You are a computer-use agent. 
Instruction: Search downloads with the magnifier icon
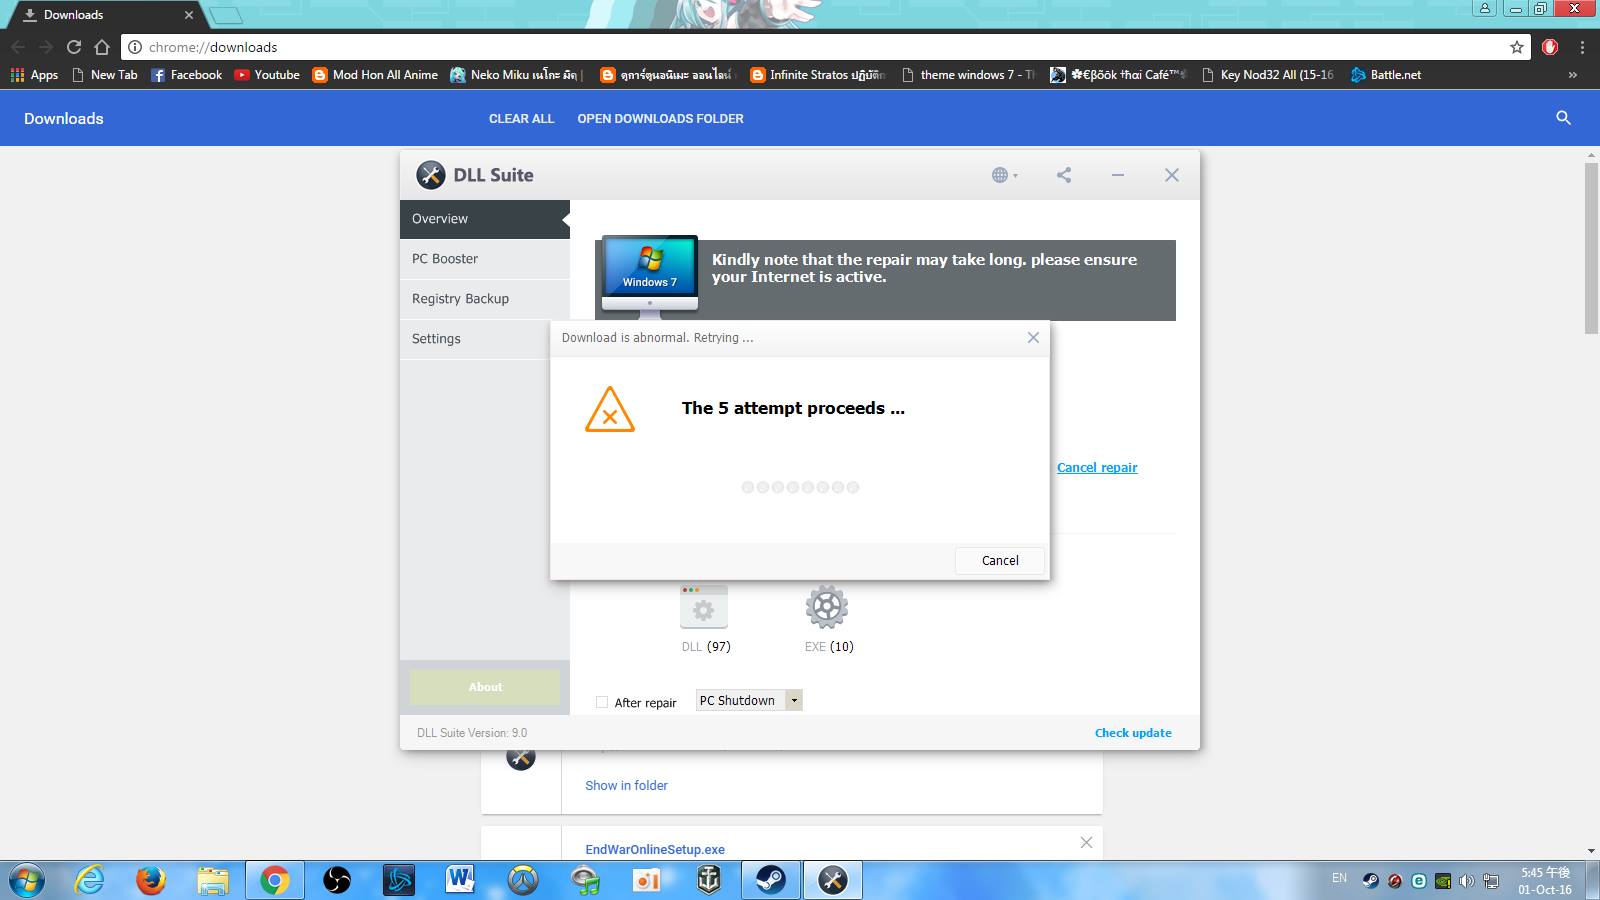pyautogui.click(x=1563, y=118)
